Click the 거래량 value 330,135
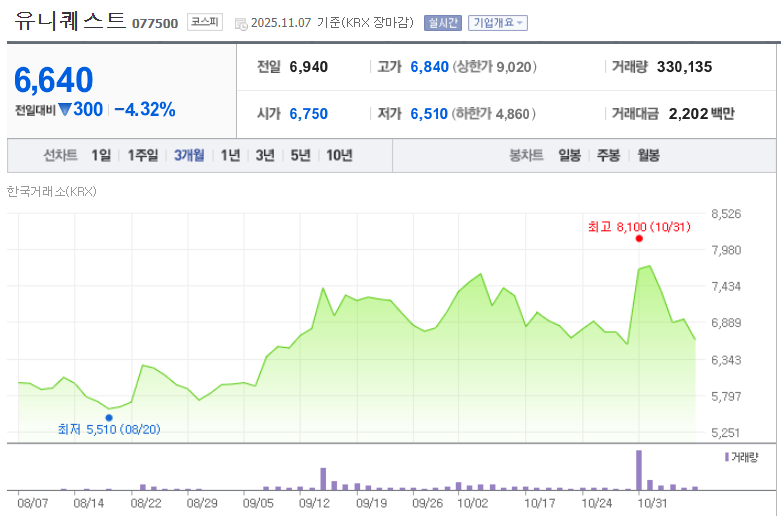 684,67
